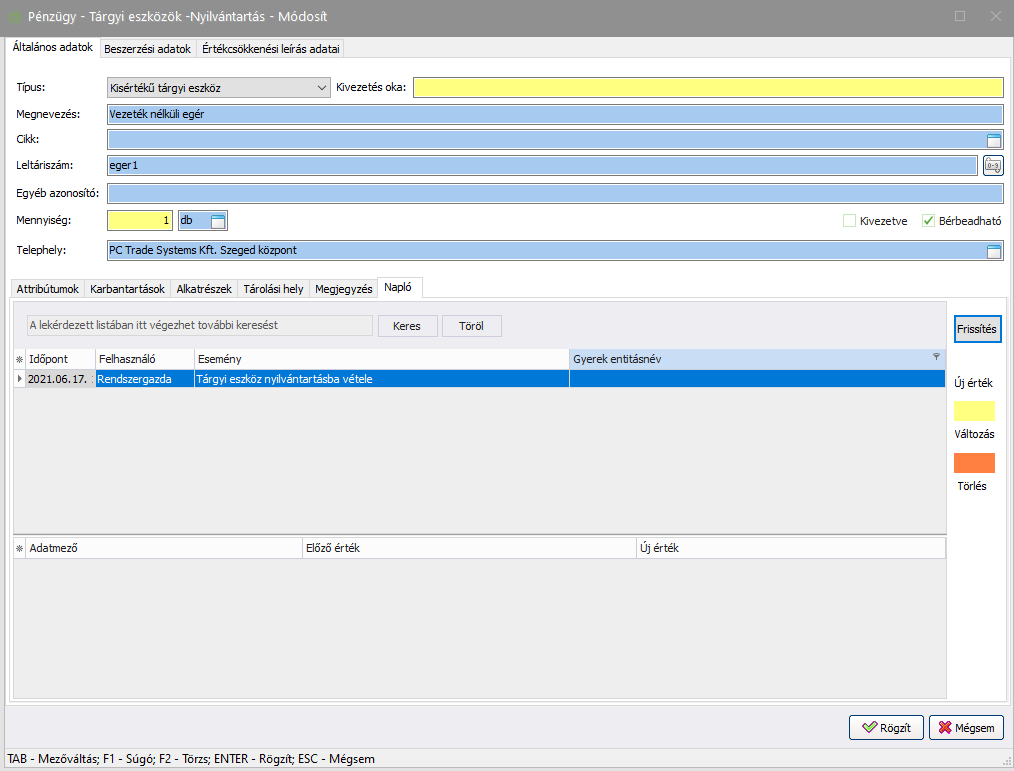
Task: Click the Rögzít save button
Action: point(886,728)
